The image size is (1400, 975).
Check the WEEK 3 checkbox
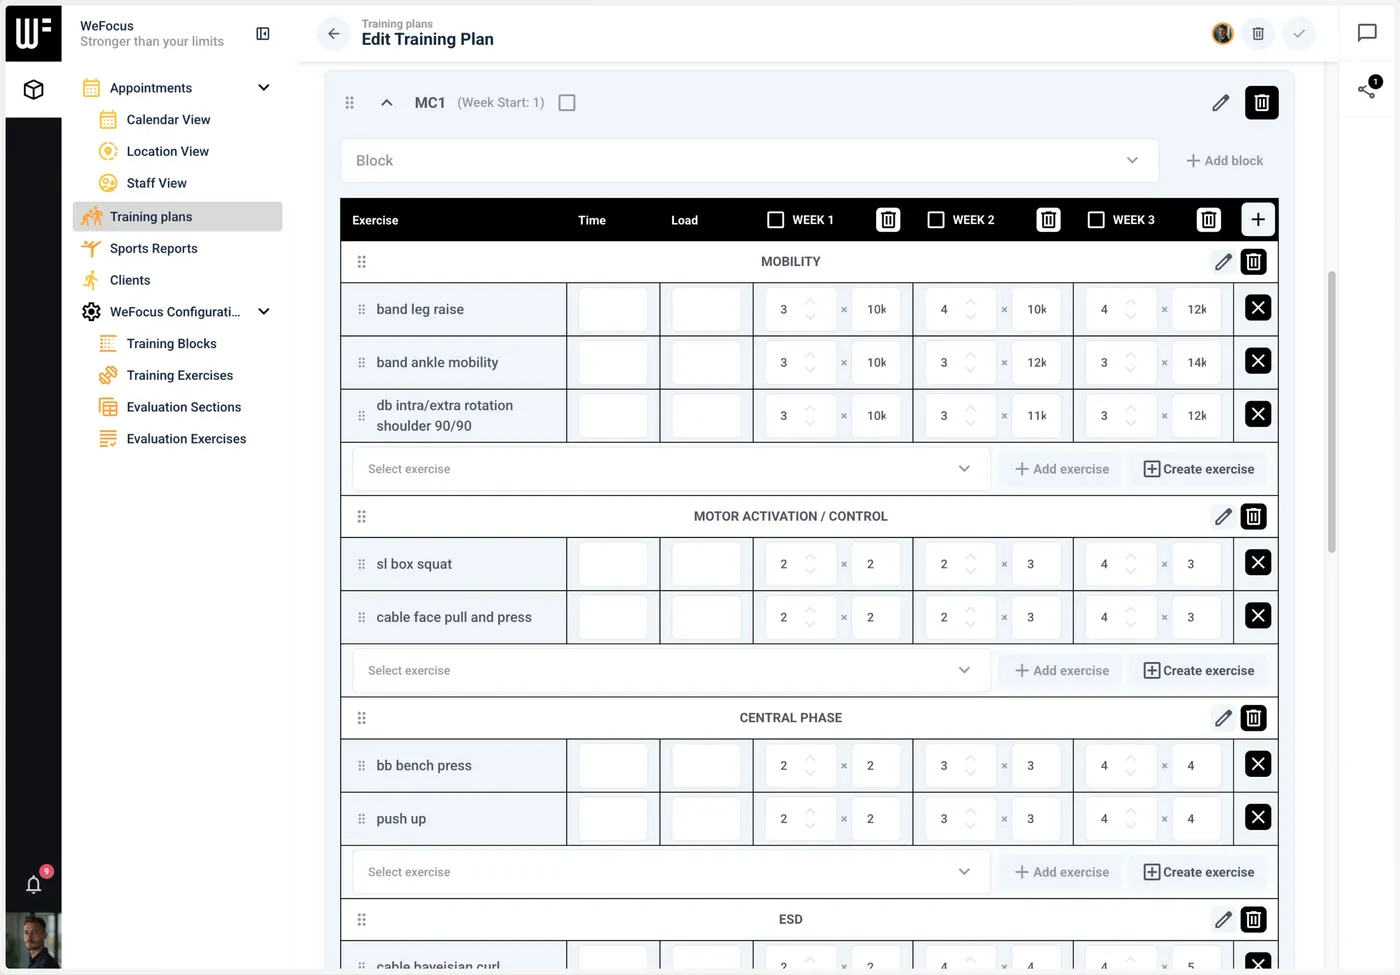click(x=1096, y=220)
